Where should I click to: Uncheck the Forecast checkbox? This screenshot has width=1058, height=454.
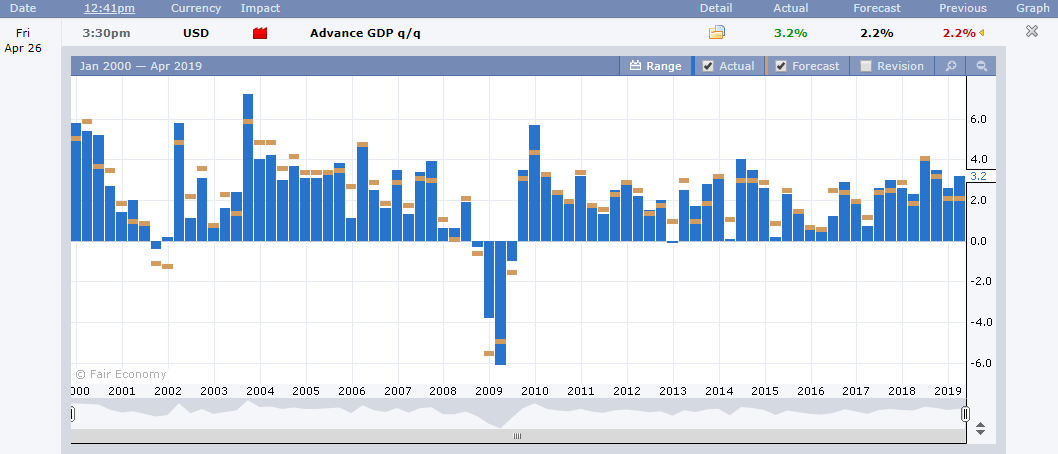[x=781, y=66]
